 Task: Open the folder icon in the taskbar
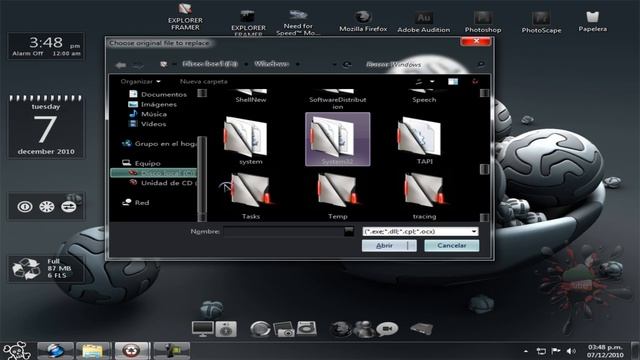[x=93, y=351]
